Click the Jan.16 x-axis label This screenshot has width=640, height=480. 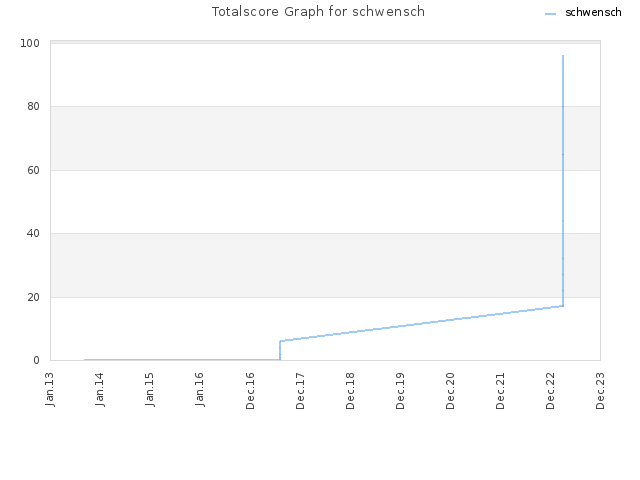[200, 389]
